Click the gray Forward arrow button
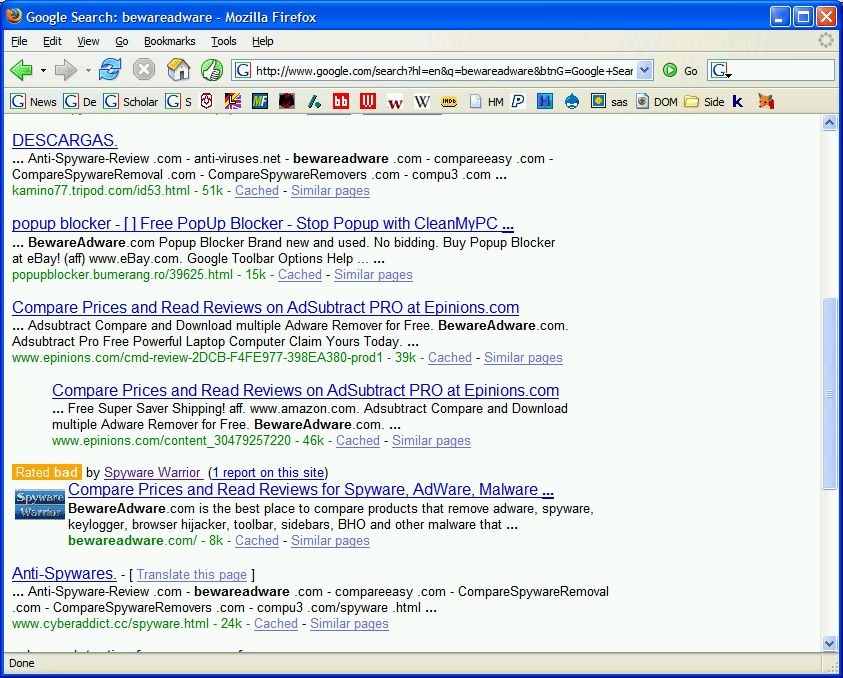843x678 pixels. [66, 70]
